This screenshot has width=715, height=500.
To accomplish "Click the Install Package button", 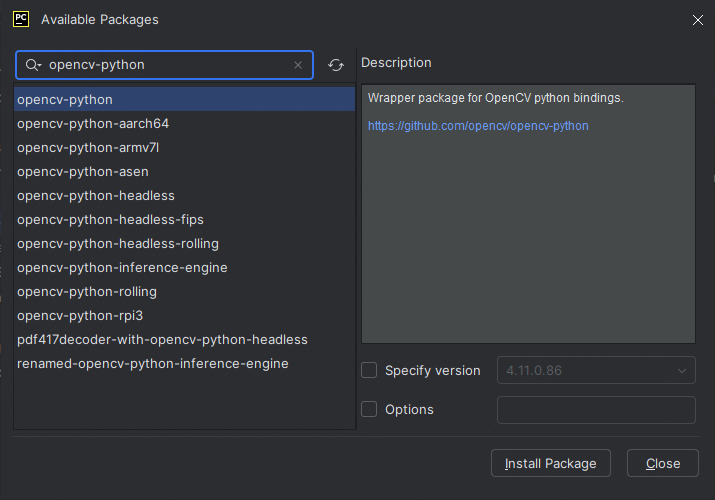I will (550, 463).
